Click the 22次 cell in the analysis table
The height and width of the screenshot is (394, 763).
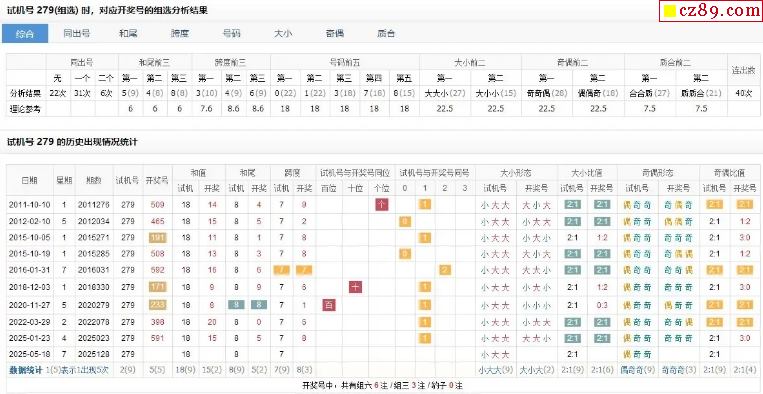[x=58, y=93]
